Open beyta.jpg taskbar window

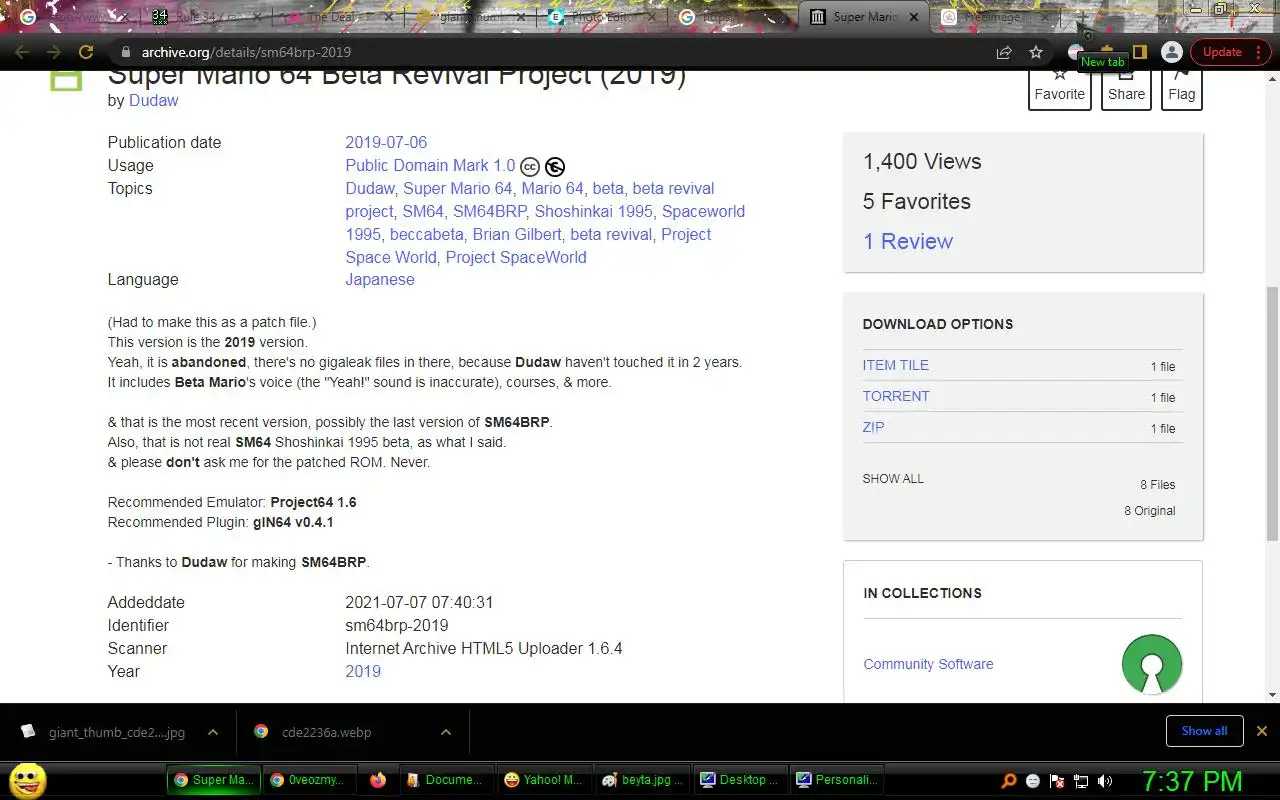click(x=643, y=780)
